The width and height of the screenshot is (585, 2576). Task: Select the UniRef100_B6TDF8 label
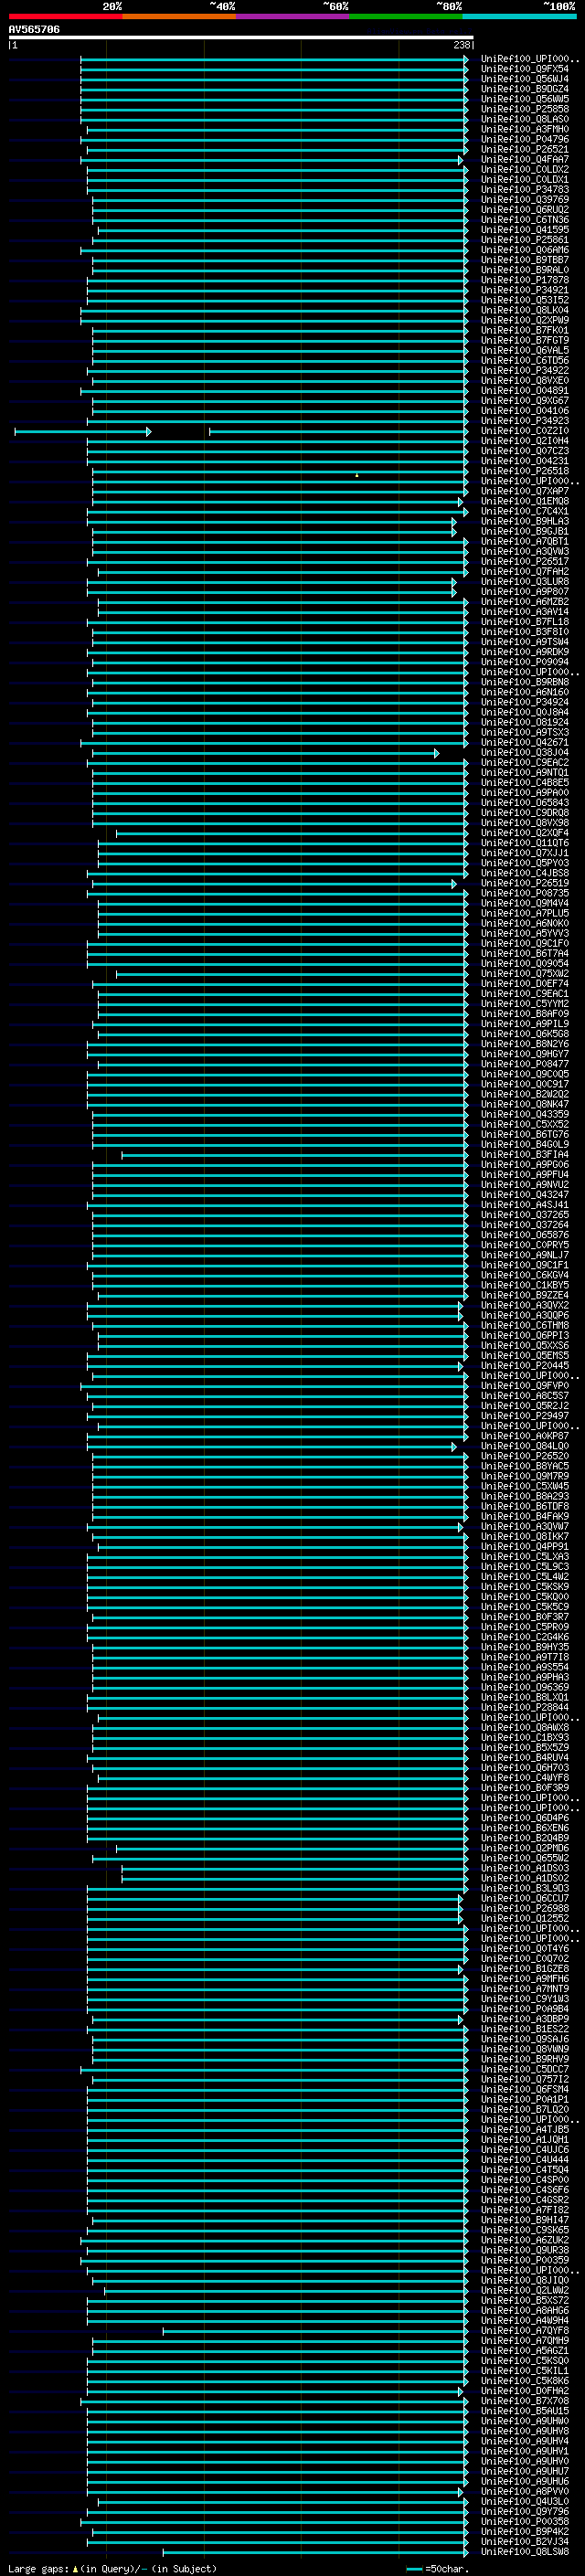(524, 1506)
